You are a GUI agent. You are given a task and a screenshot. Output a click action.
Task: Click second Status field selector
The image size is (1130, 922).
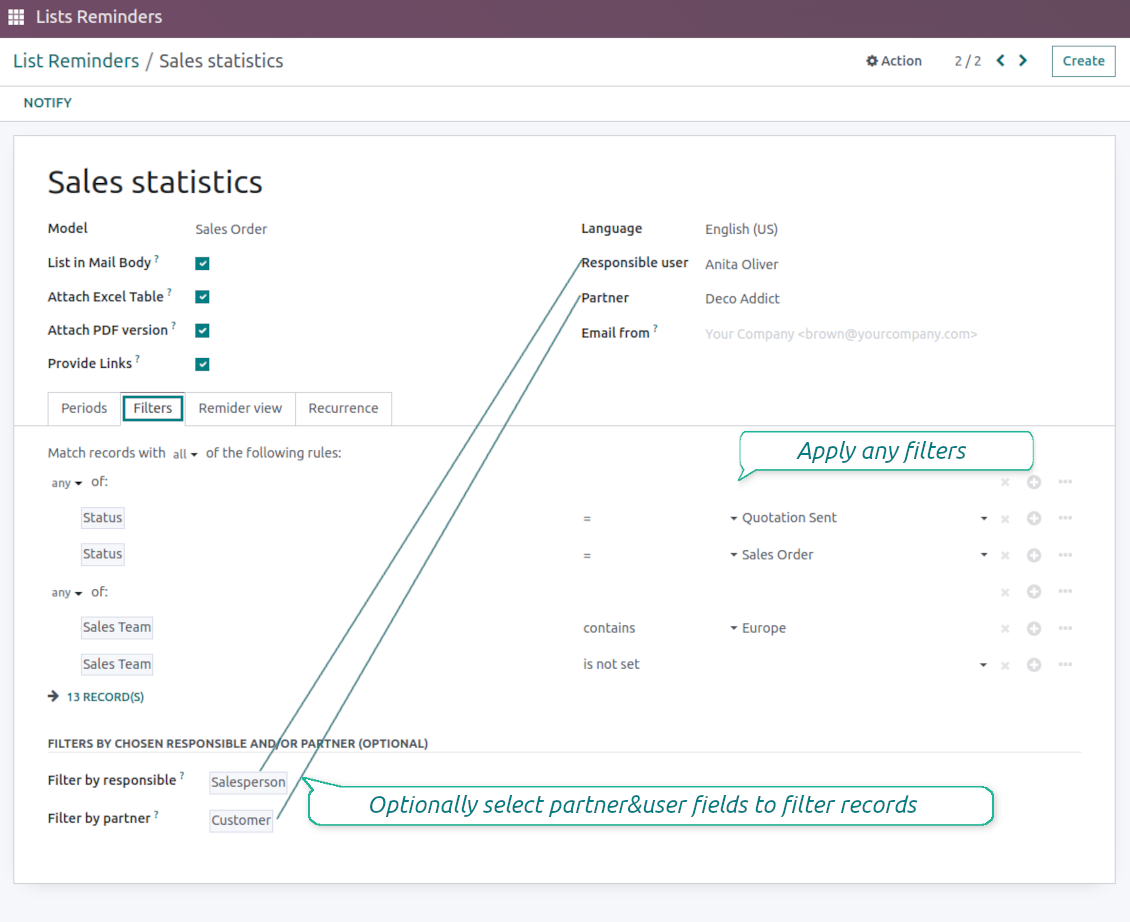(102, 554)
